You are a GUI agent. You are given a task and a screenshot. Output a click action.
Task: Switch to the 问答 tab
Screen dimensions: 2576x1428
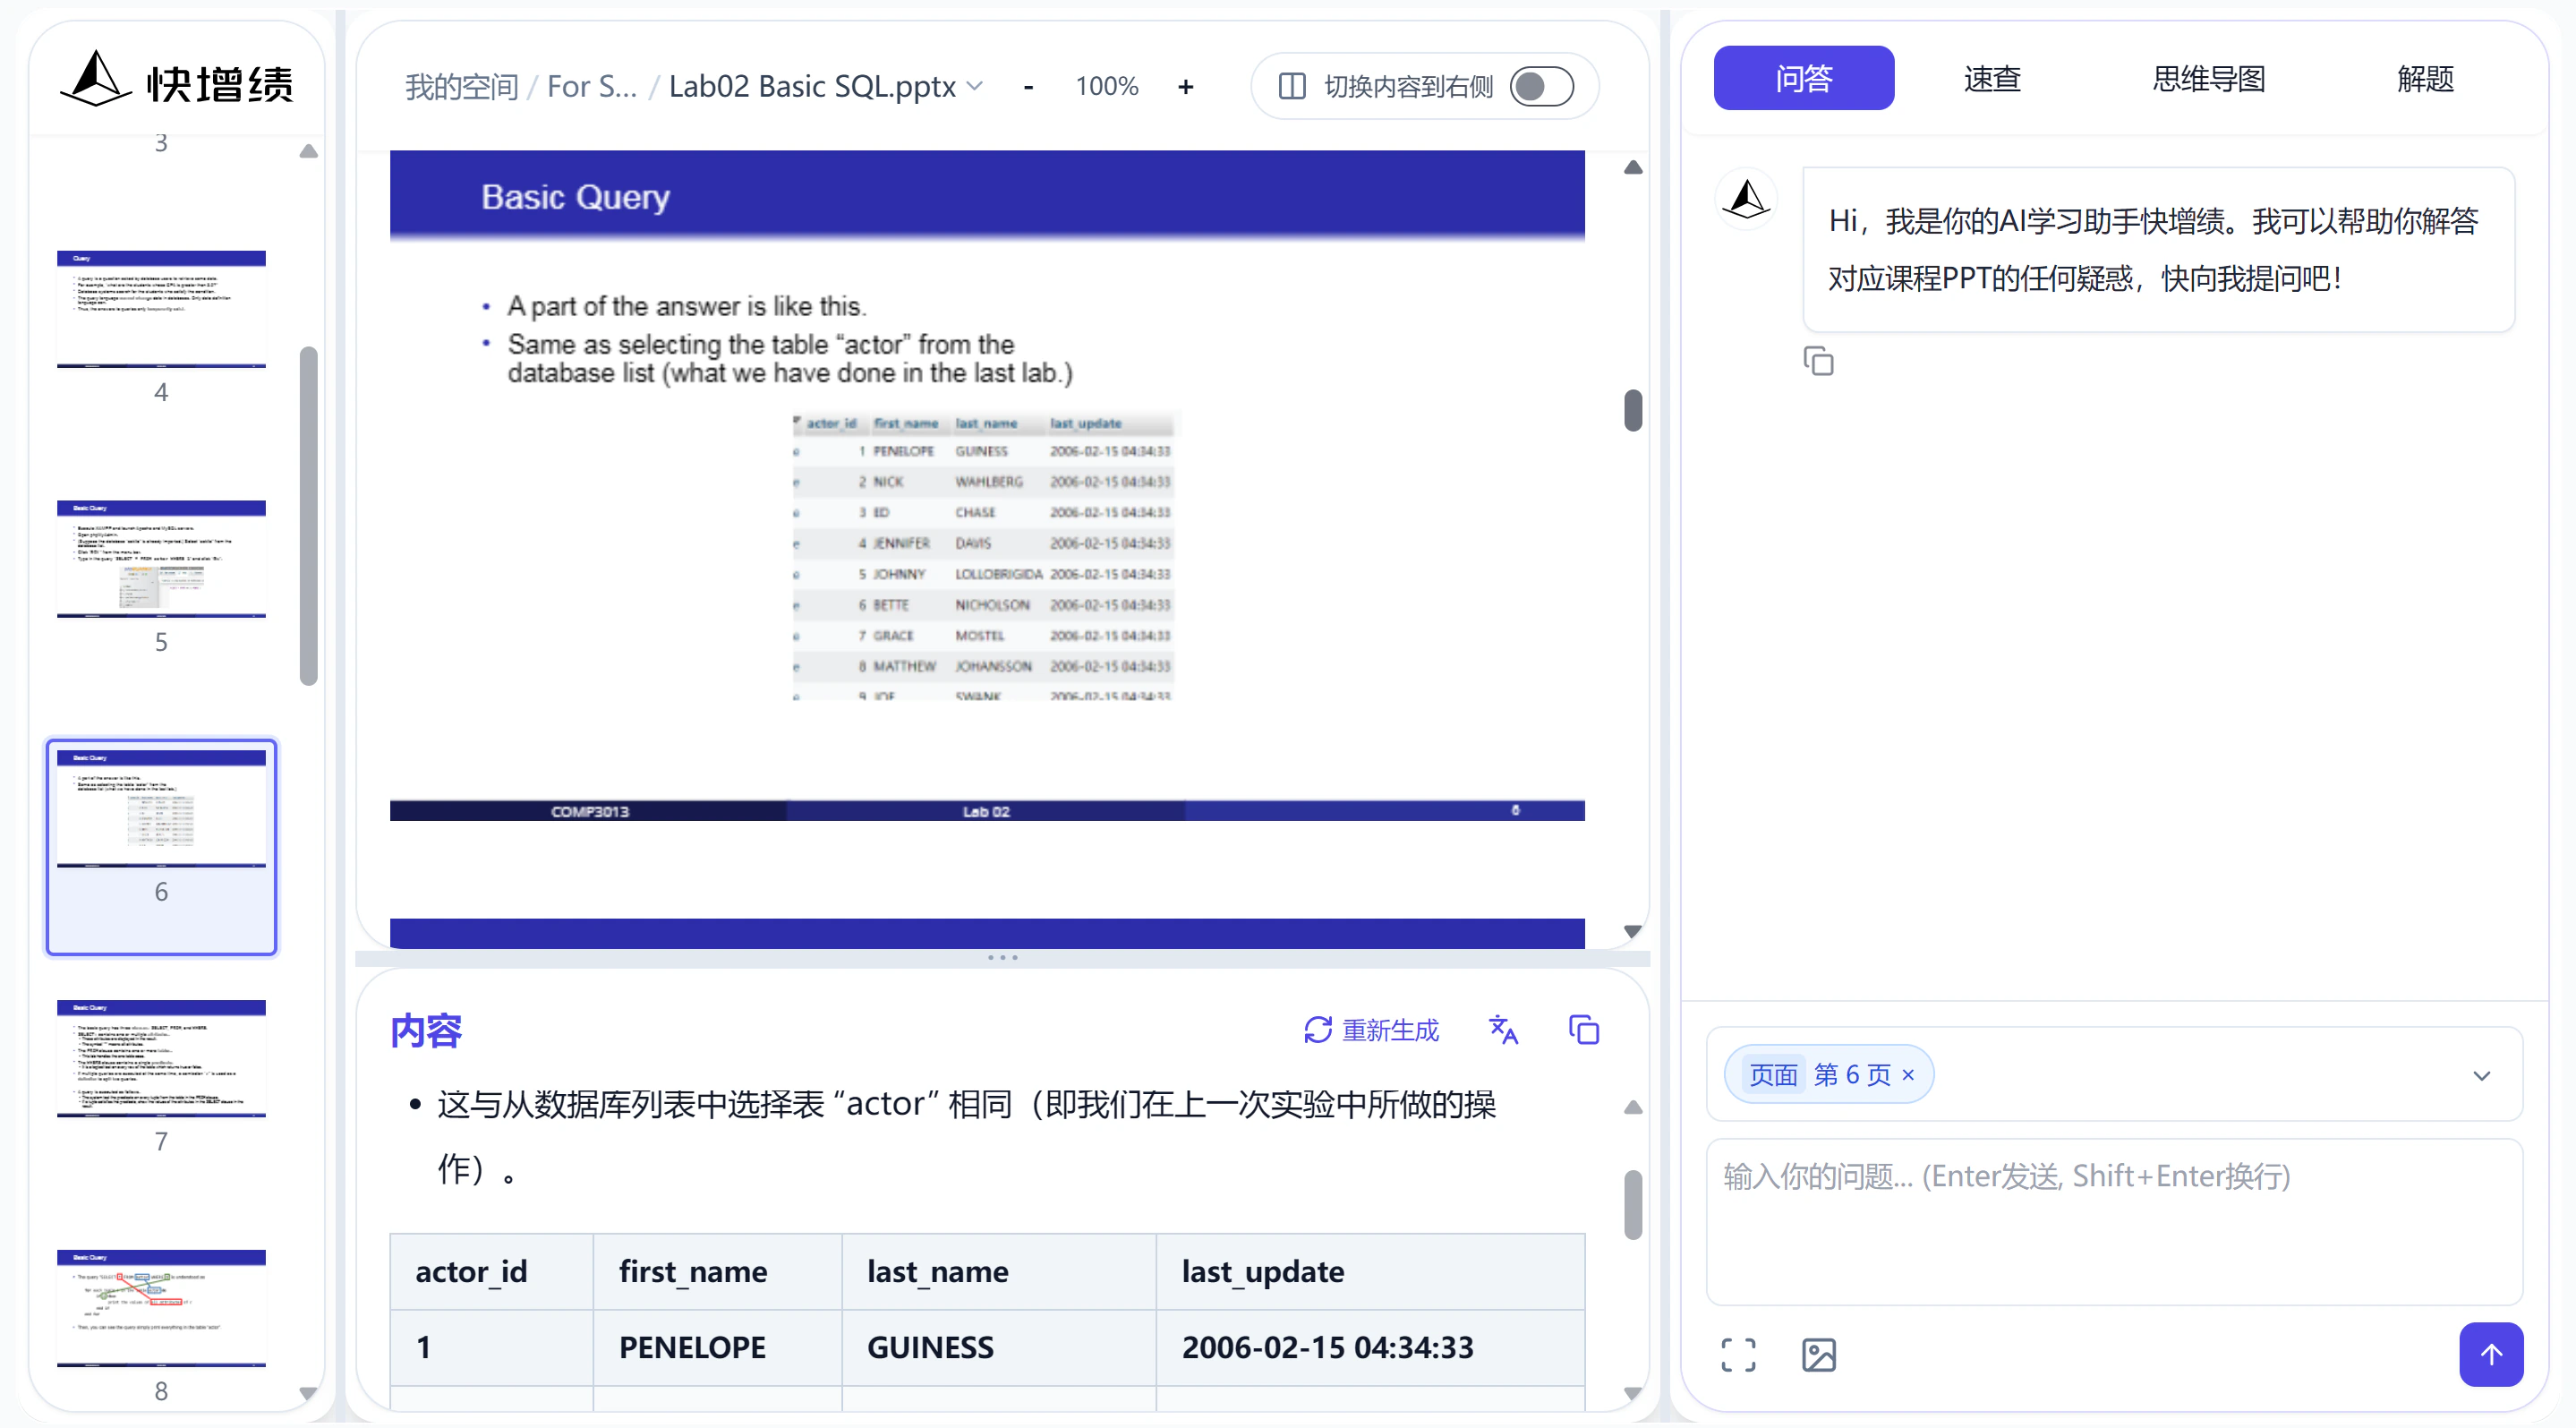(1803, 78)
